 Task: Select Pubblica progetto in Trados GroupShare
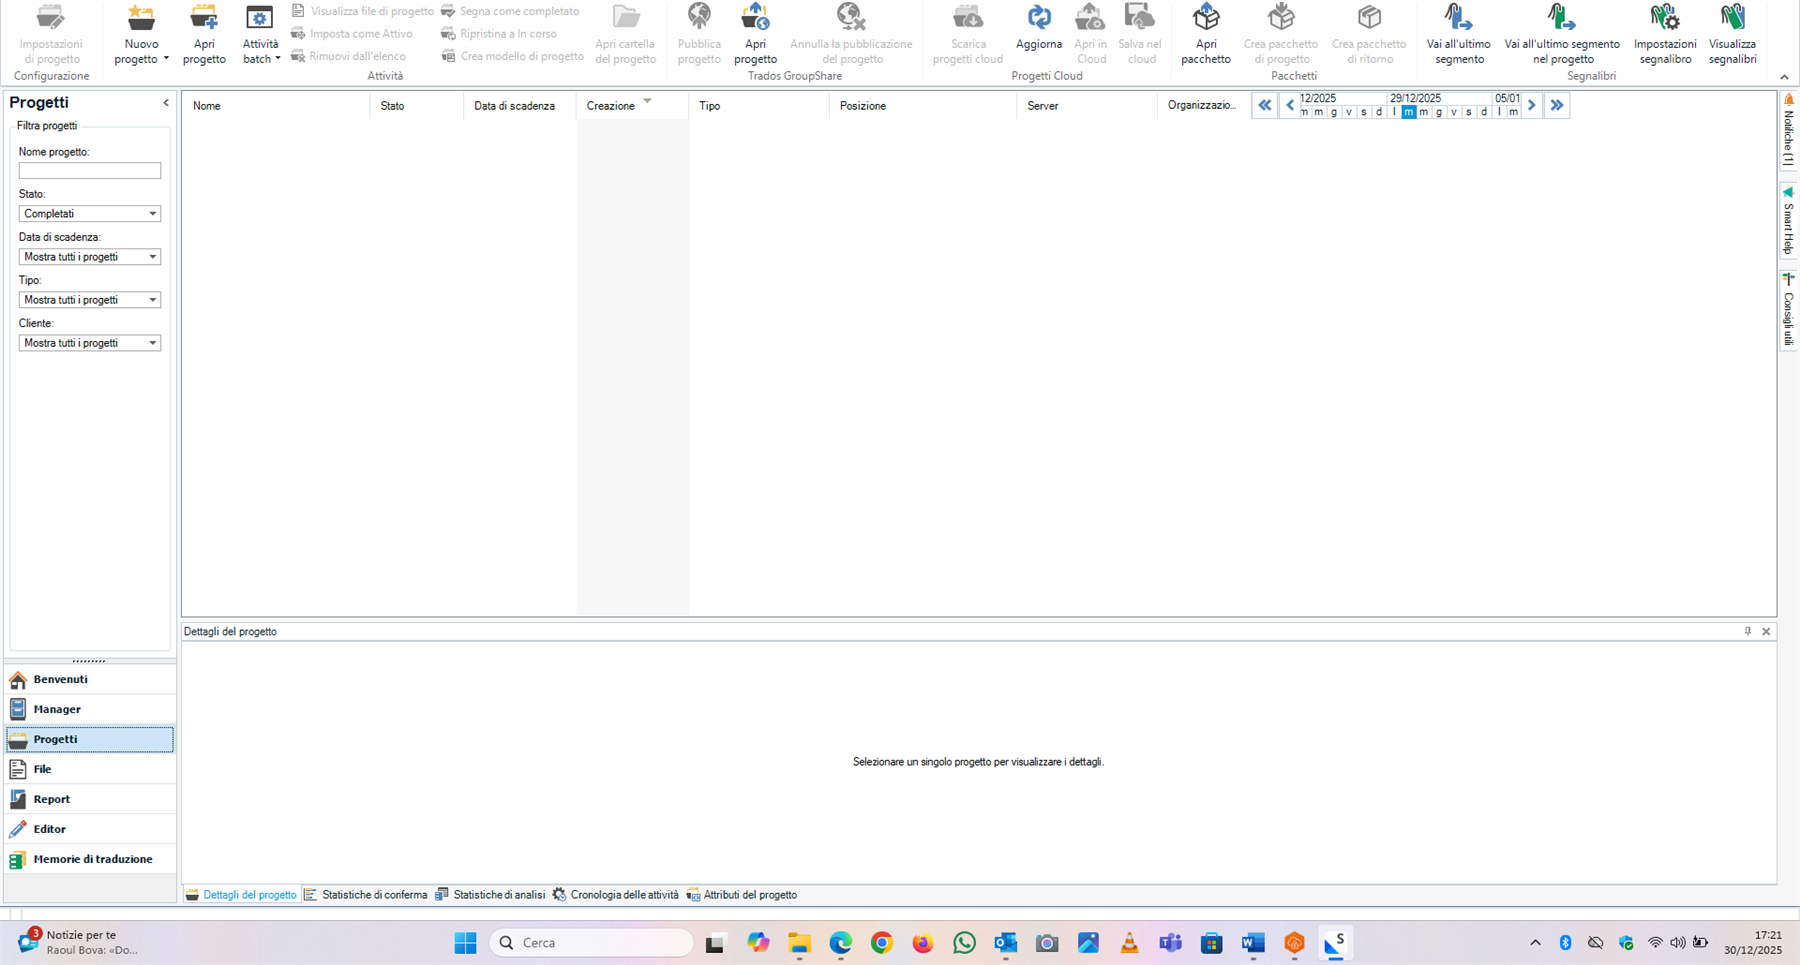698,35
